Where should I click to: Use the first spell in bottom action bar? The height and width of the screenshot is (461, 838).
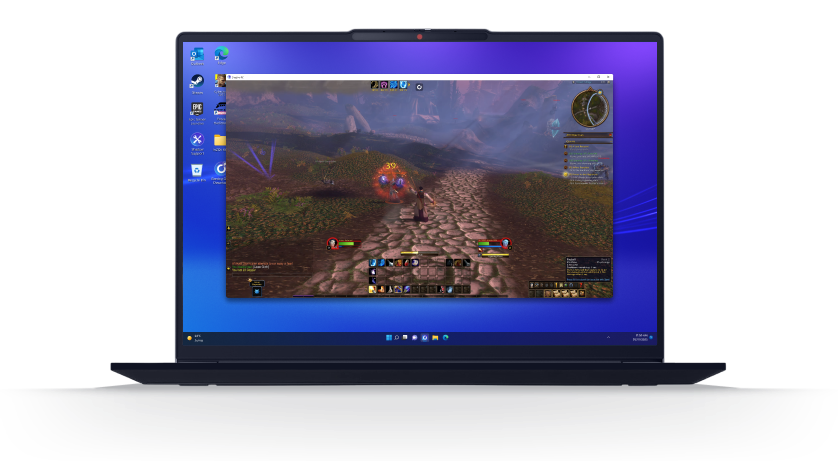[373, 290]
